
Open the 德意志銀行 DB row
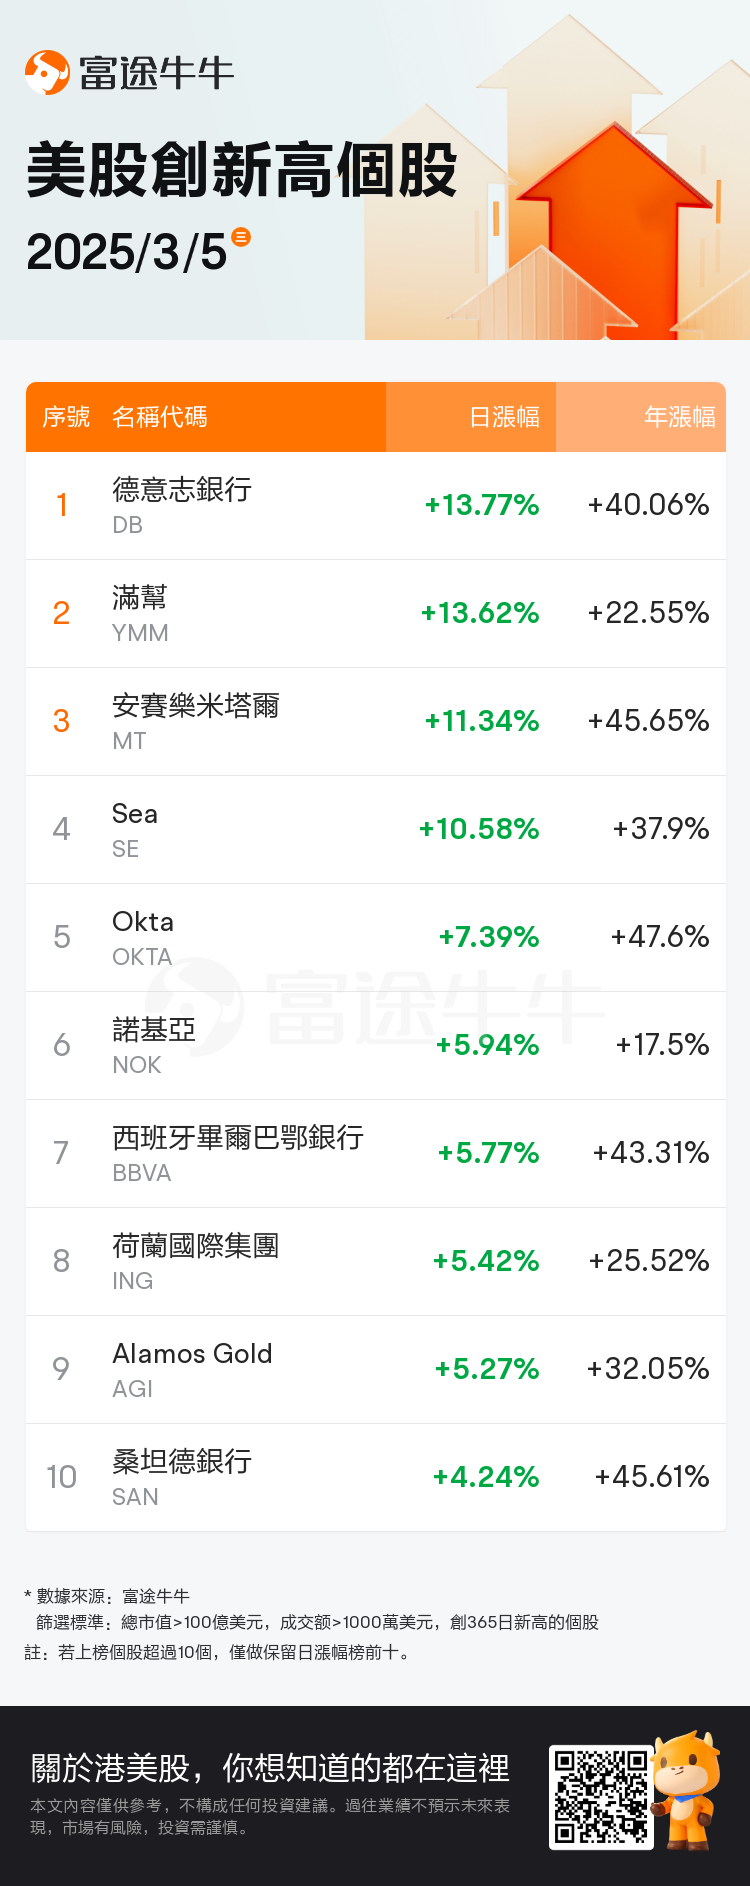pos(376,506)
